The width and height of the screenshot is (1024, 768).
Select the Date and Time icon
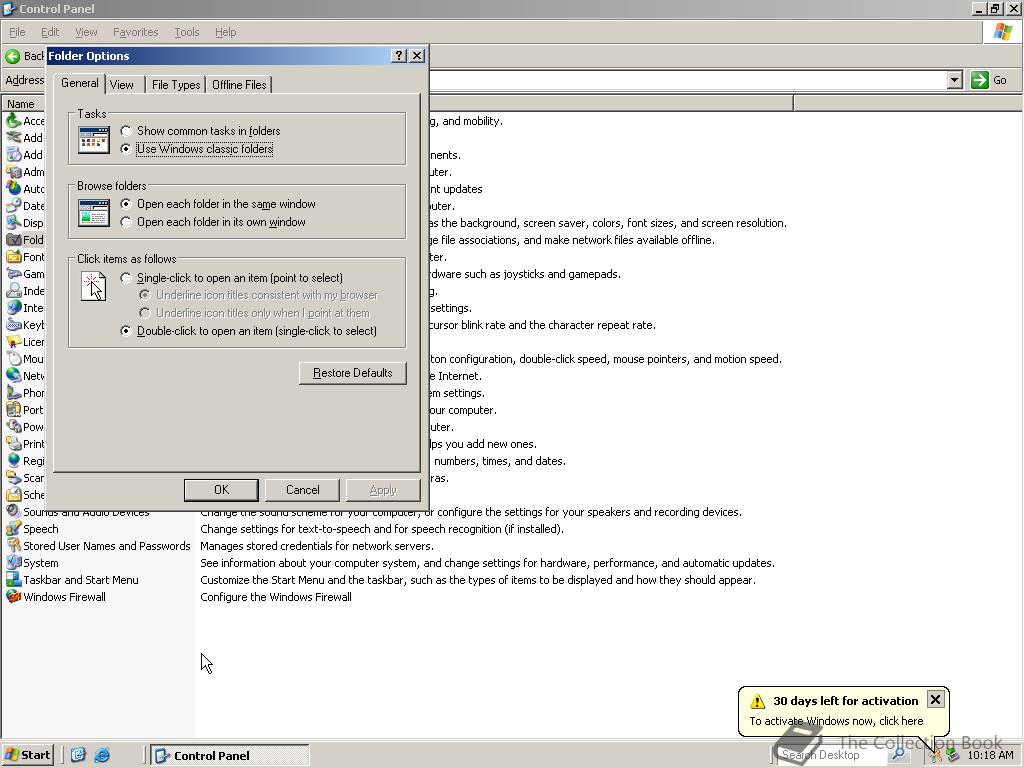coord(14,206)
